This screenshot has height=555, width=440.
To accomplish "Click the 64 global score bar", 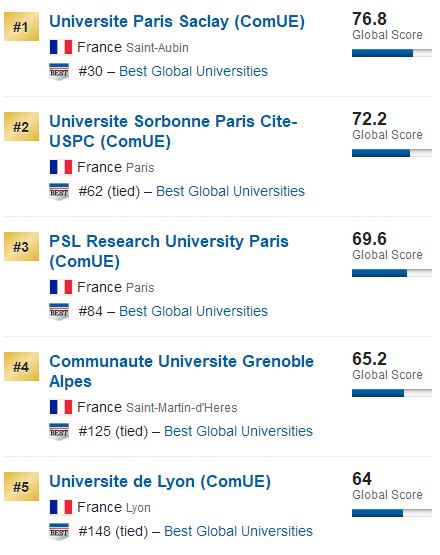I will point(392,513).
